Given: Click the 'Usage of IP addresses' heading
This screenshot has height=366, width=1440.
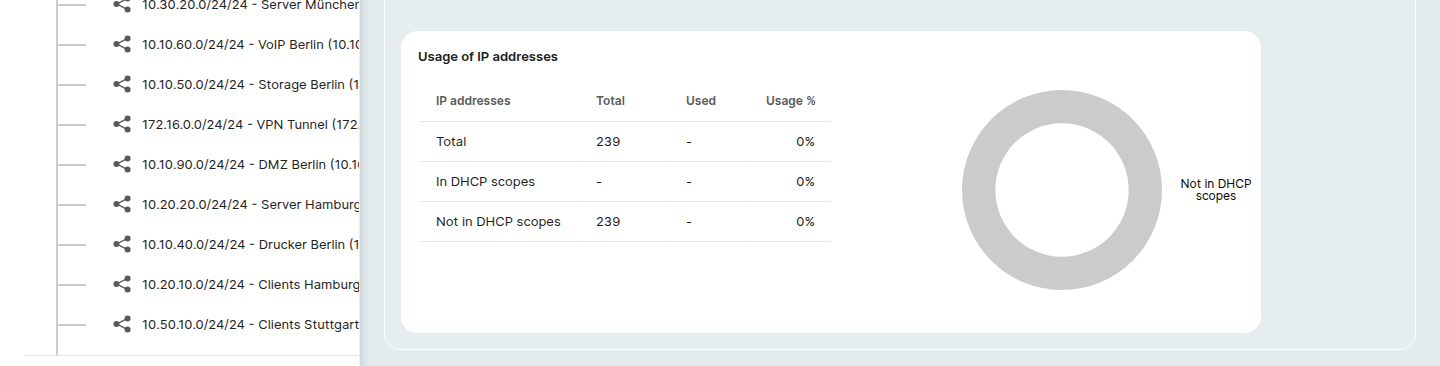Looking at the screenshot, I should (x=488, y=57).
